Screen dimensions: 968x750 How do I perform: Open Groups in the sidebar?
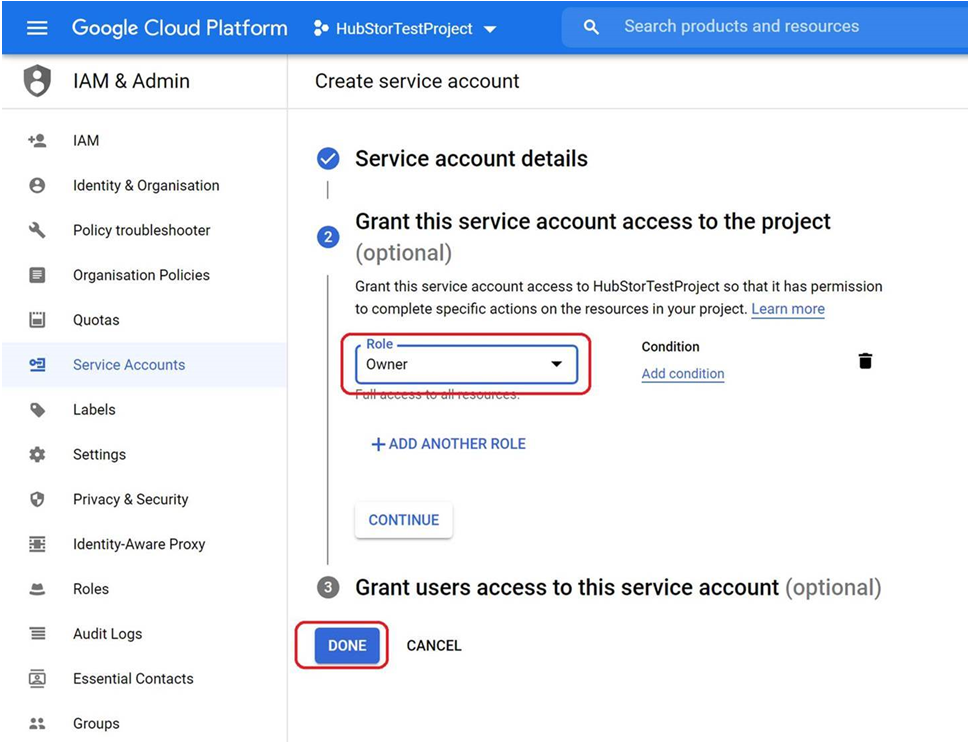144,723
